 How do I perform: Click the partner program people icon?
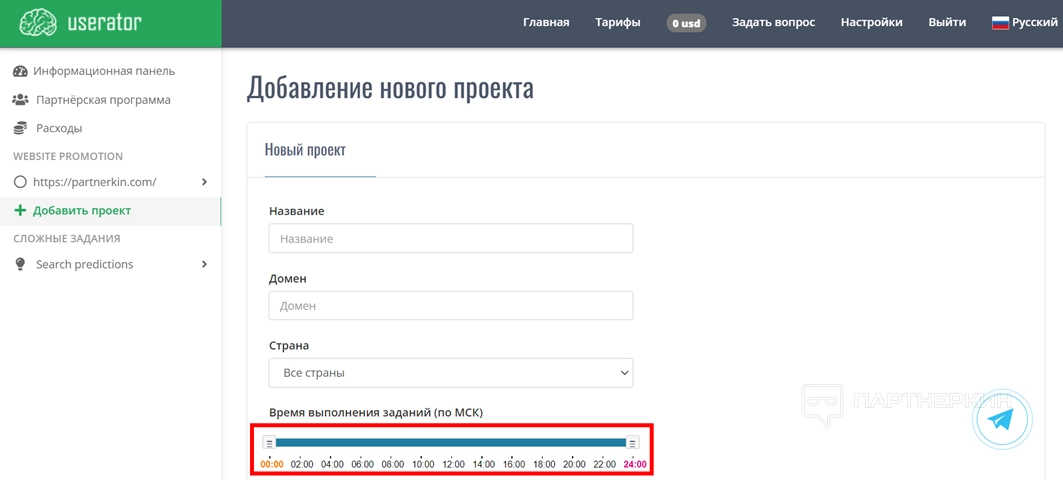click(x=20, y=100)
